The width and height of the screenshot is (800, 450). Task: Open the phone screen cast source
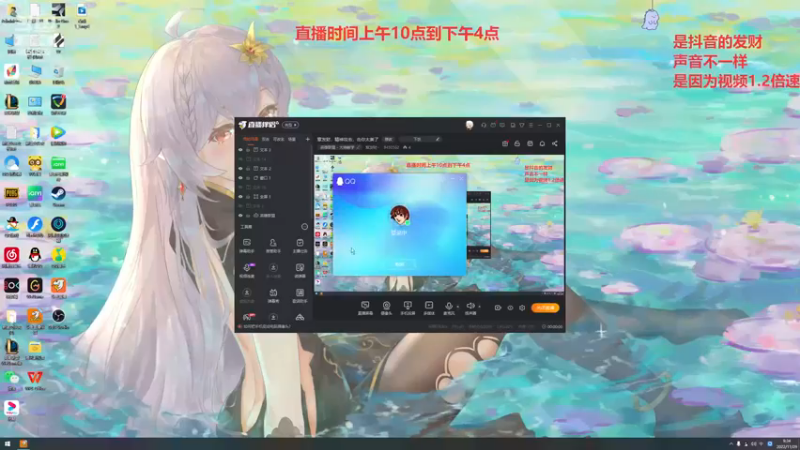(x=407, y=306)
